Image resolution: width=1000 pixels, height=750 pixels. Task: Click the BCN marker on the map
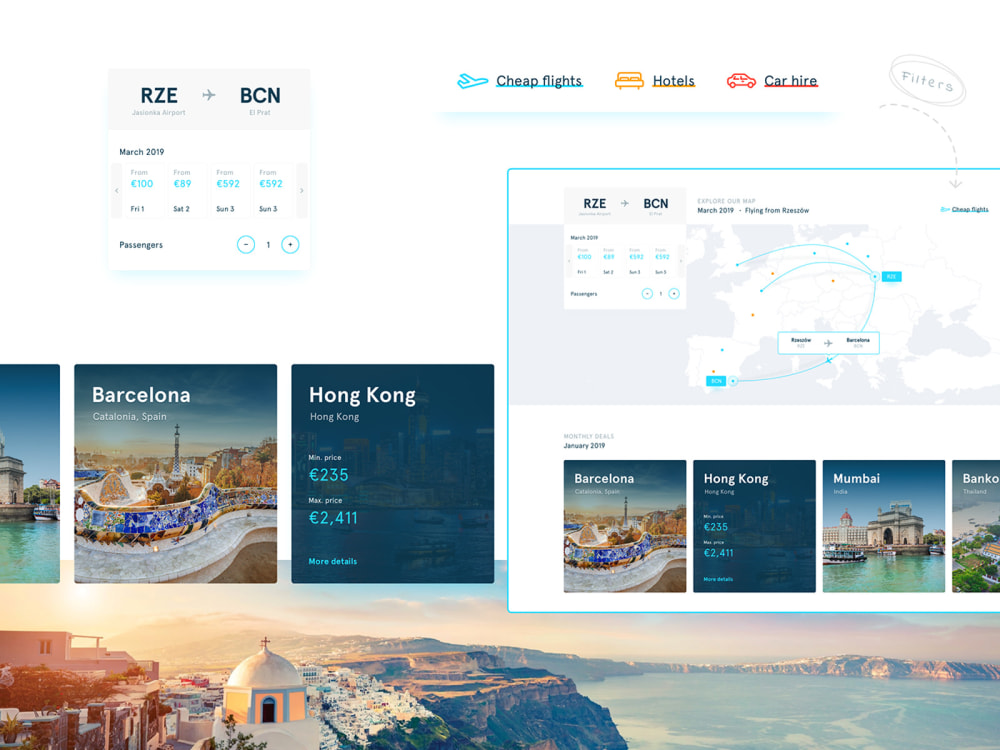tap(716, 381)
